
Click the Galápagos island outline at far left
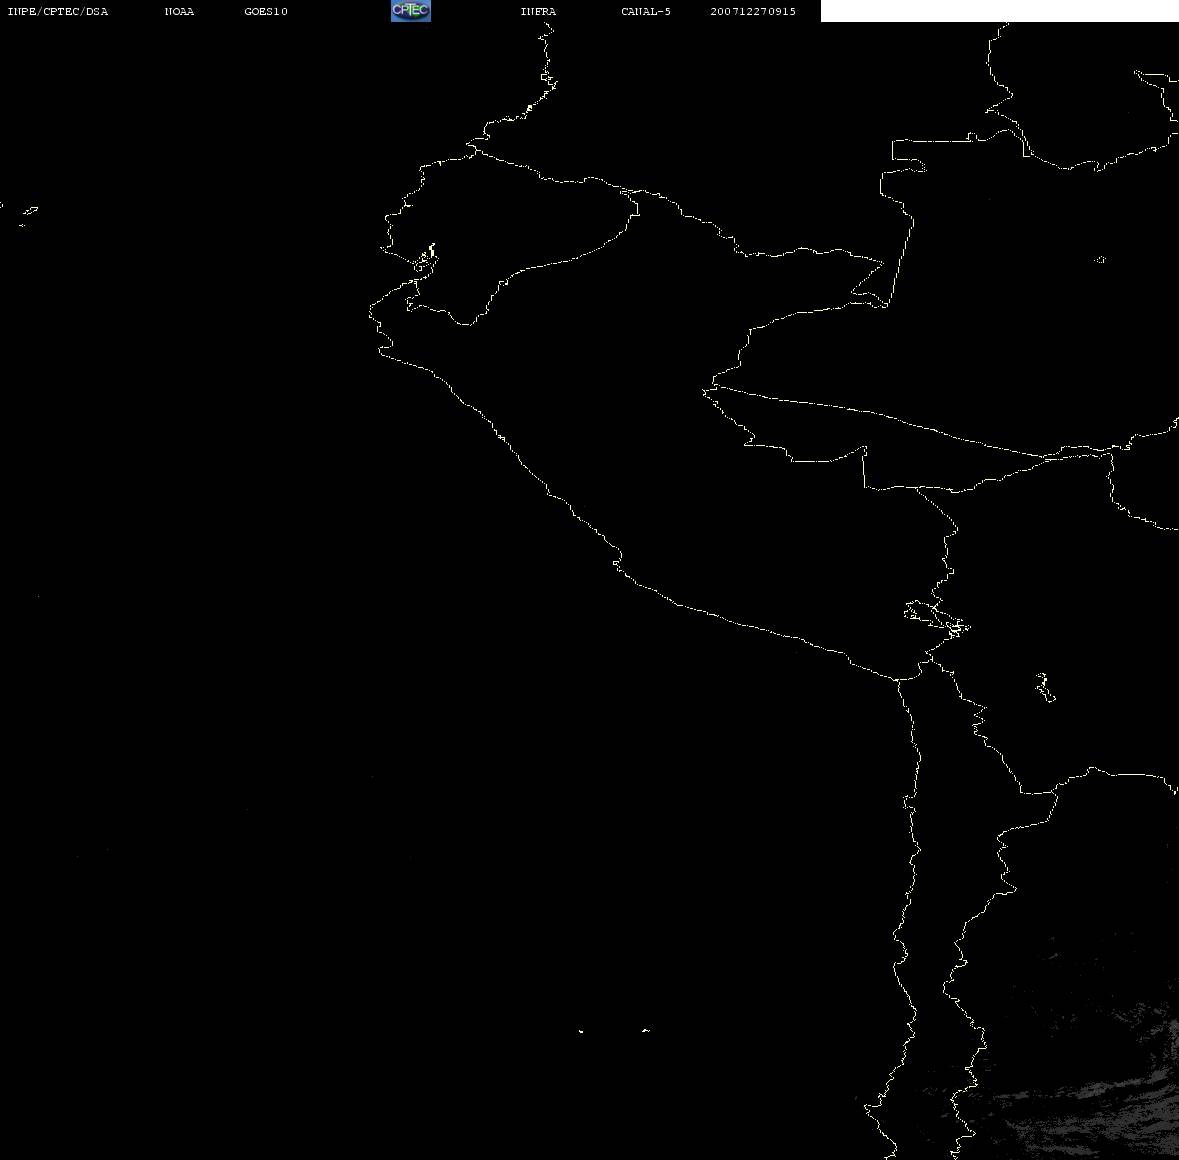[29, 212]
